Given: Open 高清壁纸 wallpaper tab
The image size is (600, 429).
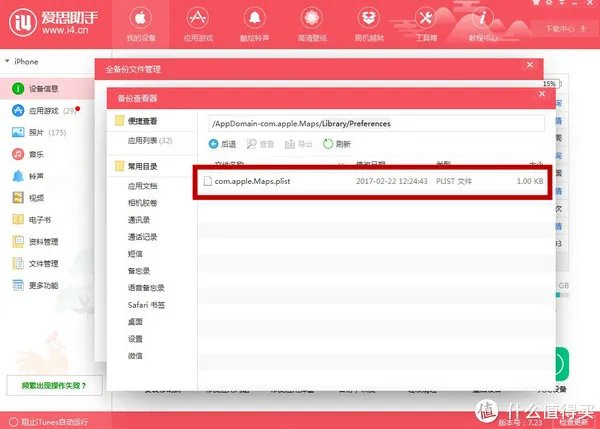Looking at the screenshot, I should pyautogui.click(x=312, y=24).
